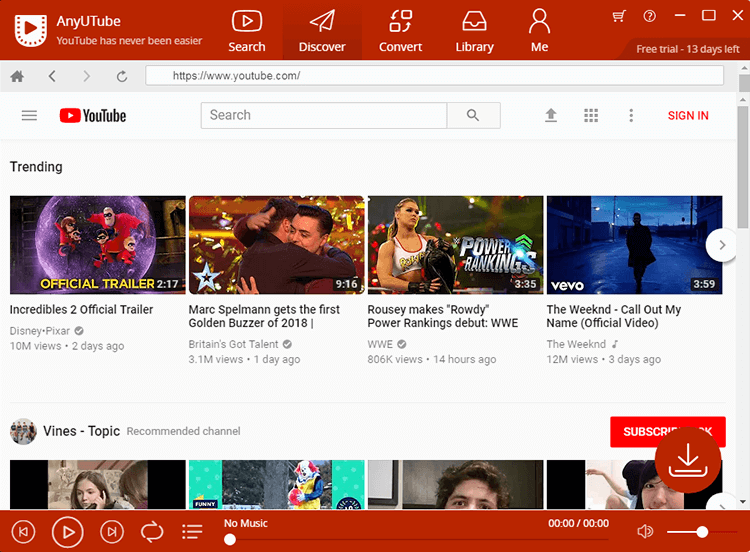Click the music progress slider handle
750x552 pixels.
click(230, 540)
